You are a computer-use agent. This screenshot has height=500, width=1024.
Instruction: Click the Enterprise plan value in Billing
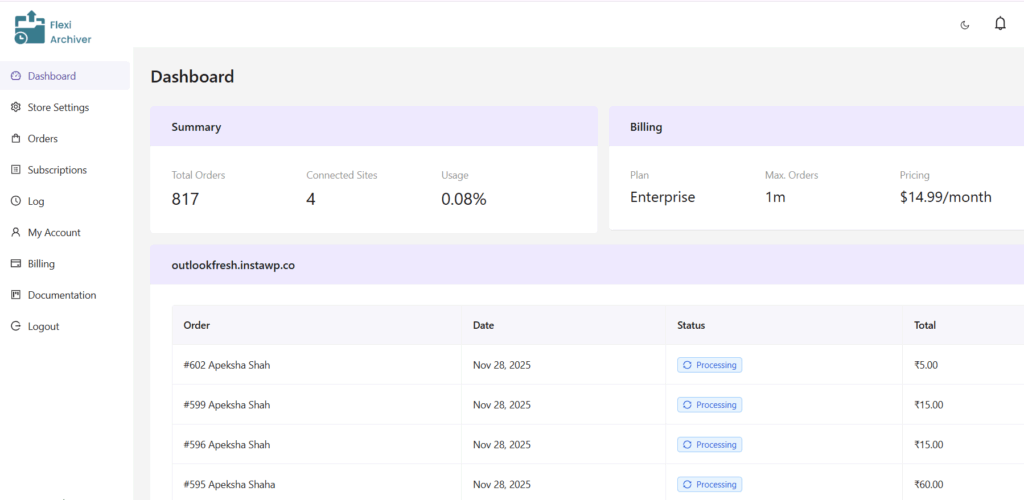click(x=662, y=198)
